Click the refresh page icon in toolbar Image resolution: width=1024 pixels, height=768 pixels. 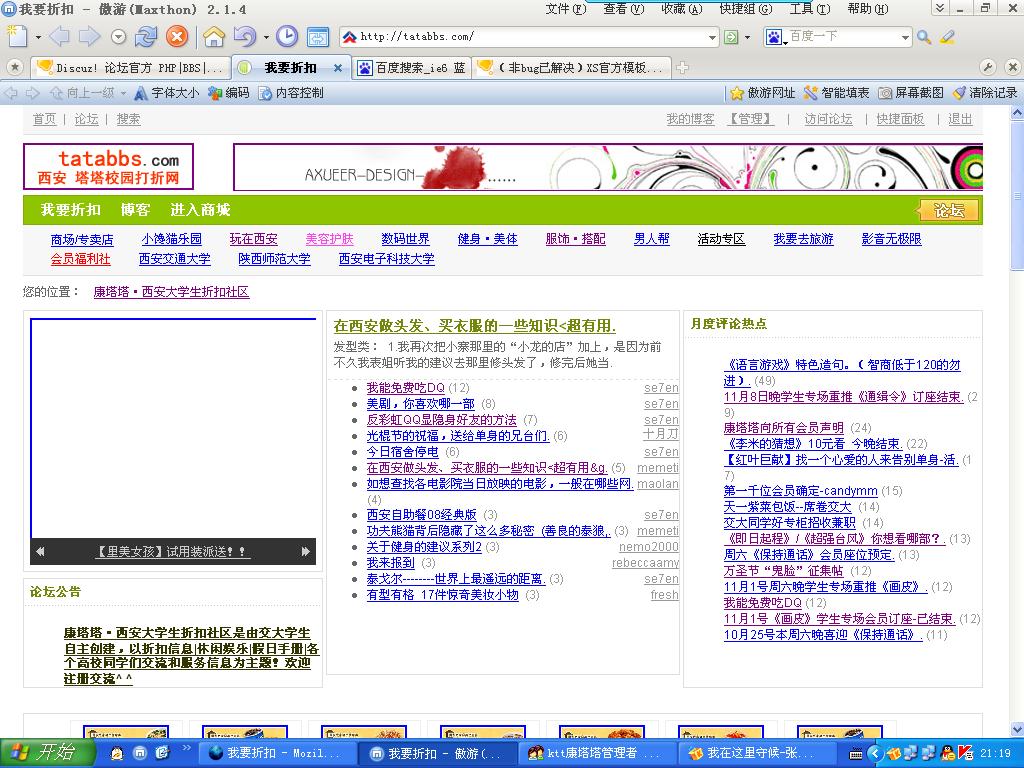click(146, 37)
